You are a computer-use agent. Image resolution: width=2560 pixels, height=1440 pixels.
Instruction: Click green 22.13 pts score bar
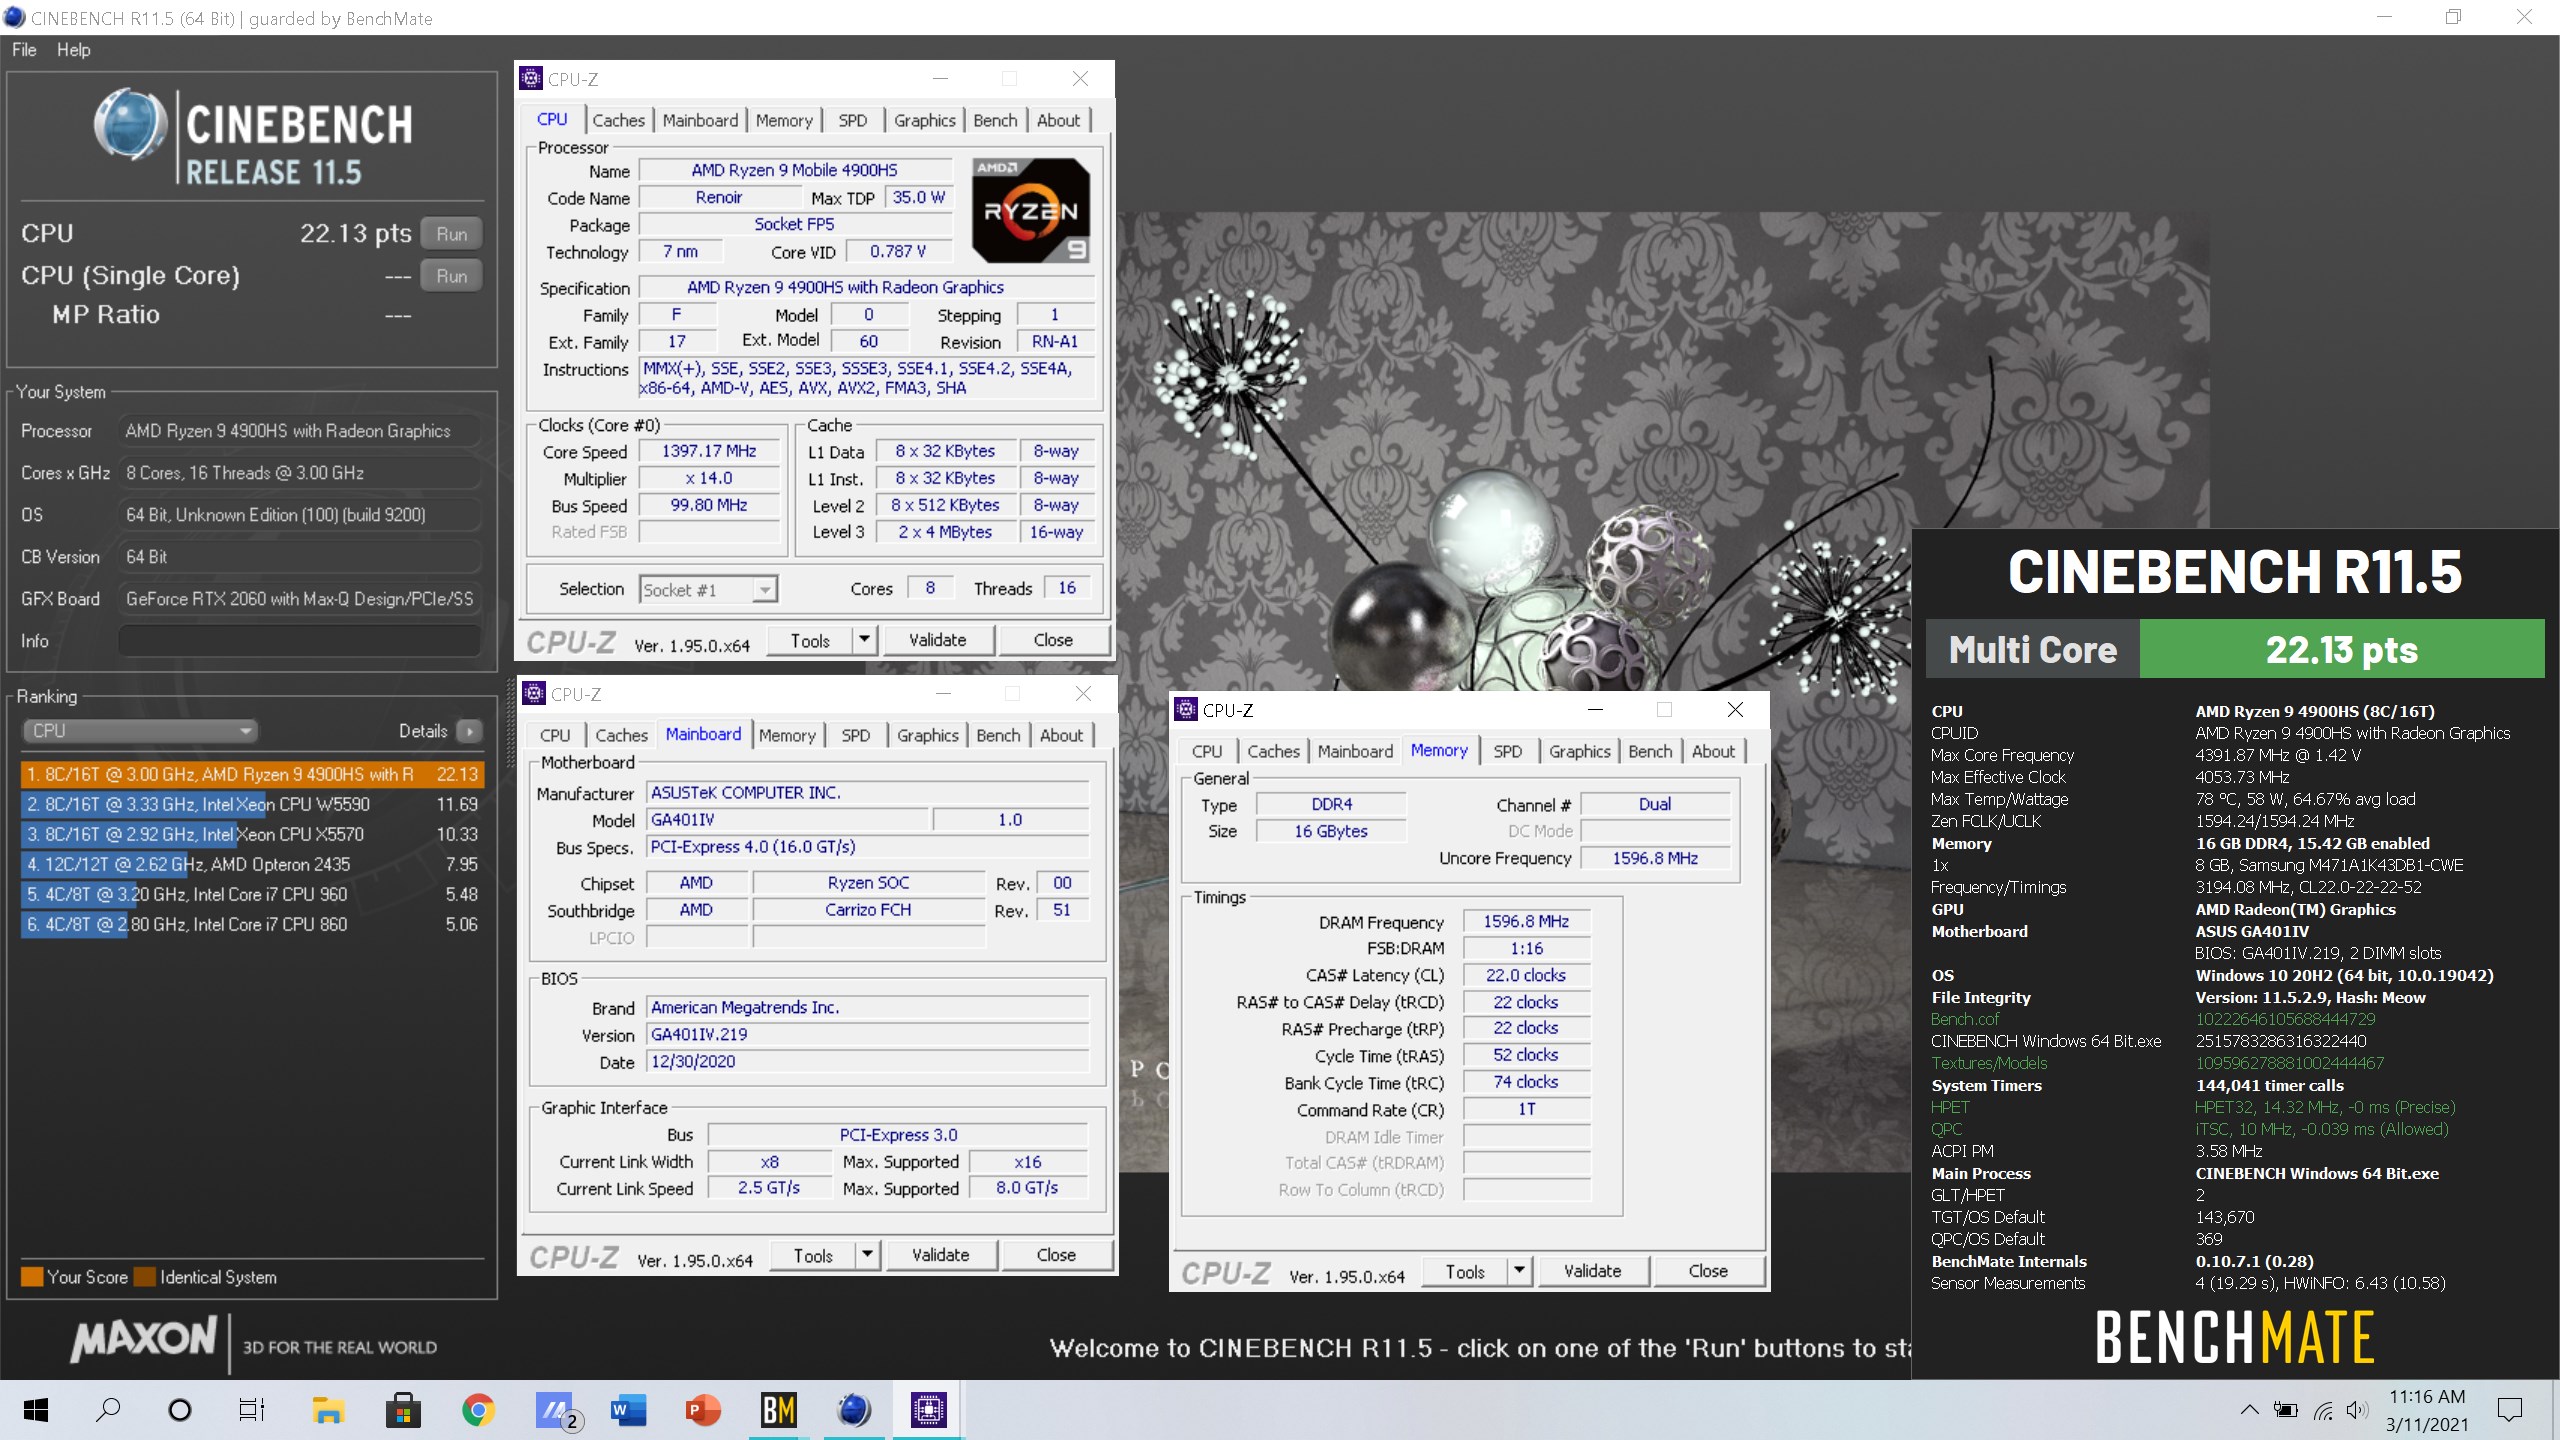pyautogui.click(x=2342, y=649)
